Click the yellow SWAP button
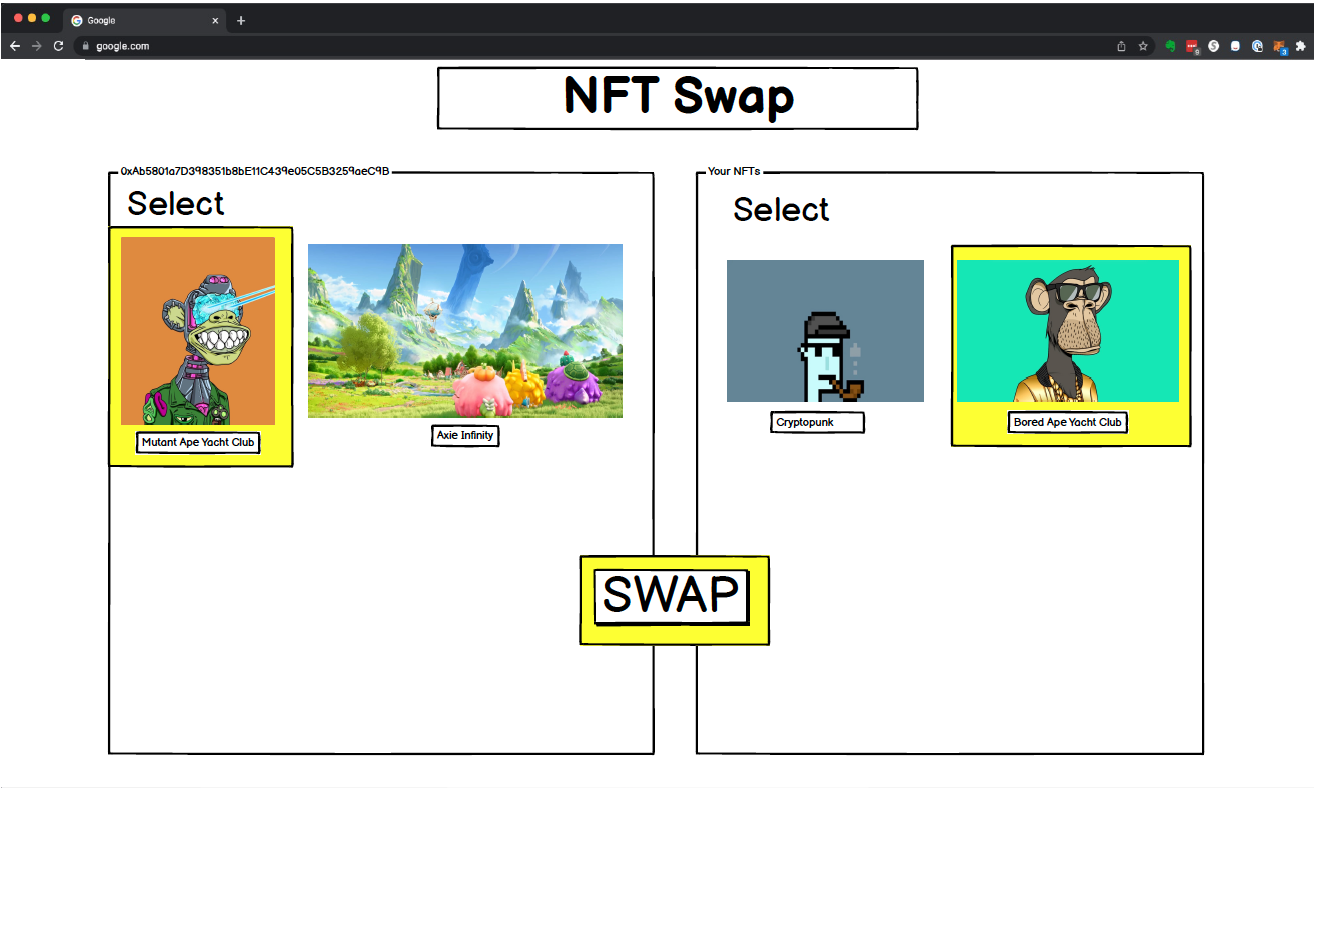 point(674,600)
